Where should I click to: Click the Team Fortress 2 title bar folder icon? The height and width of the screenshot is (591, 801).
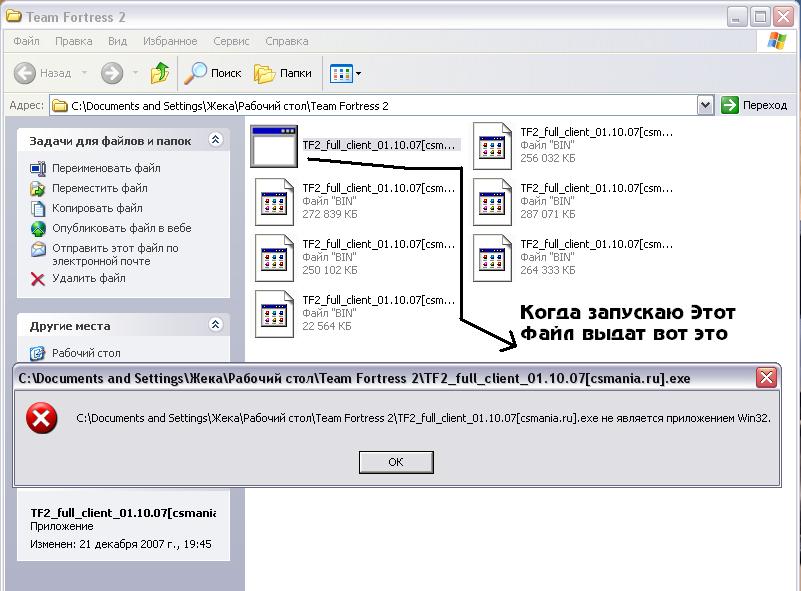(x=13, y=16)
